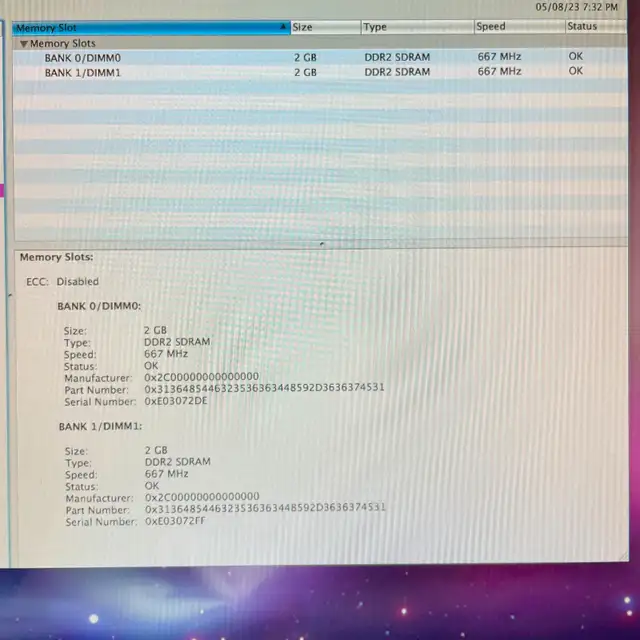Screen dimensions: 640x640
Task: Click Speed value 667 MHz under BANK 0/DIMM0 details
Action: 166,353
